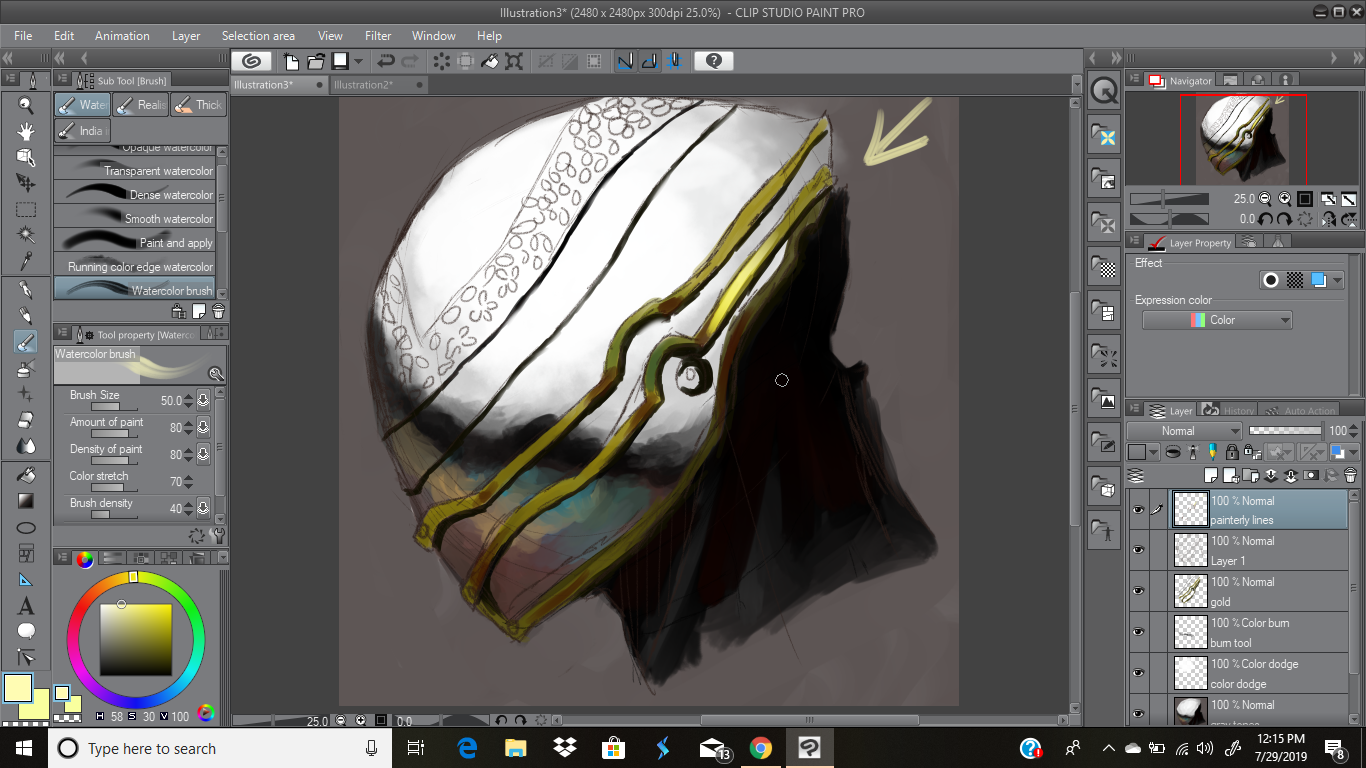Open the Expression color dropdown
Screen dimensions: 1366x768
(x=1217, y=320)
